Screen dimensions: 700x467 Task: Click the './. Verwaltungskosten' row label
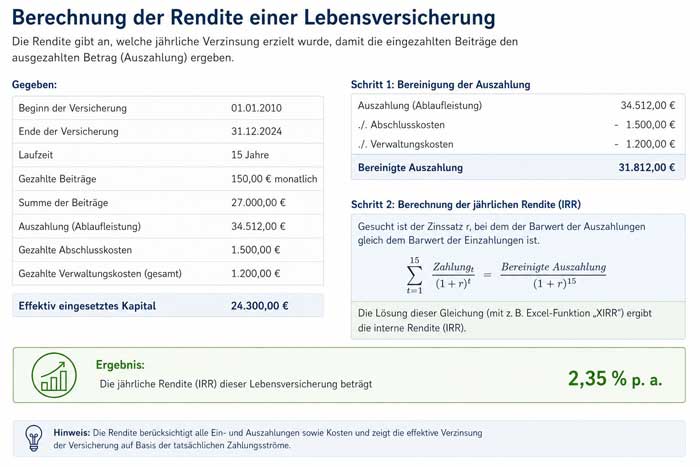405,144
